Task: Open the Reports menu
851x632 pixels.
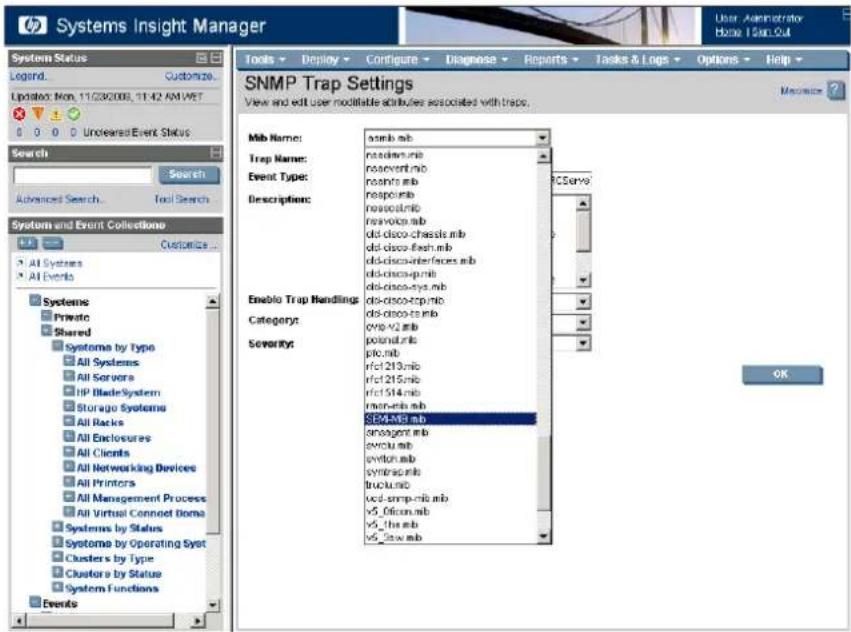Action: [551, 59]
